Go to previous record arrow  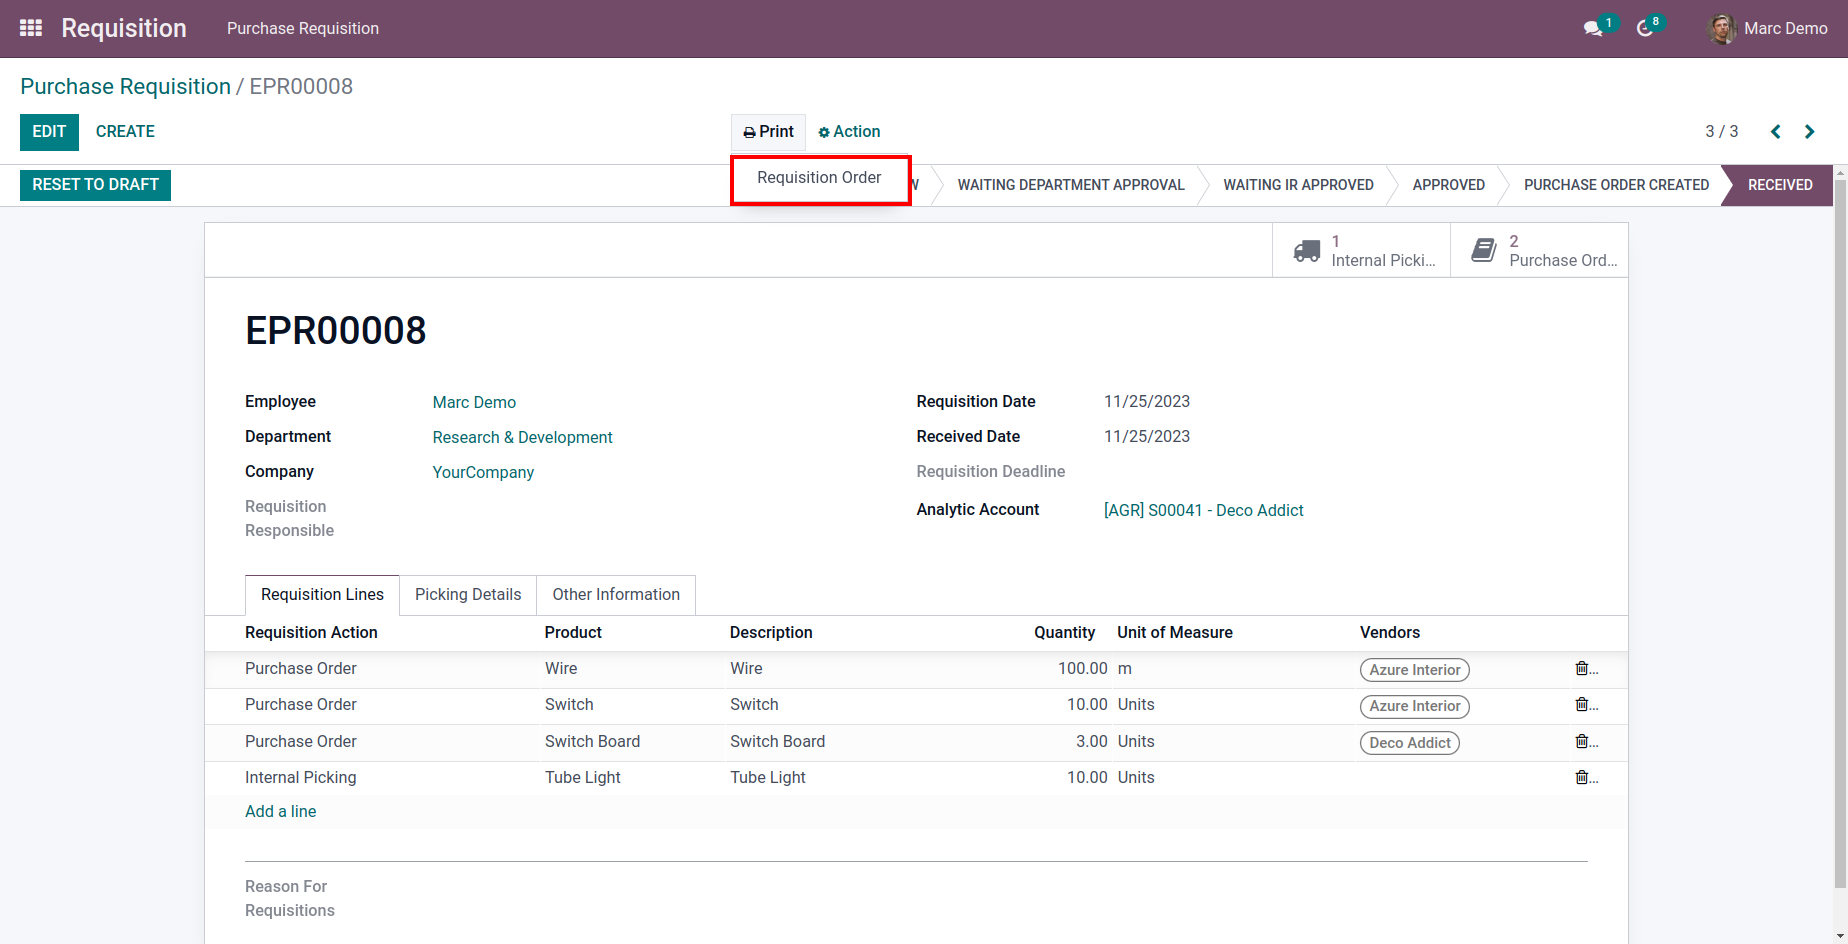coord(1776,132)
